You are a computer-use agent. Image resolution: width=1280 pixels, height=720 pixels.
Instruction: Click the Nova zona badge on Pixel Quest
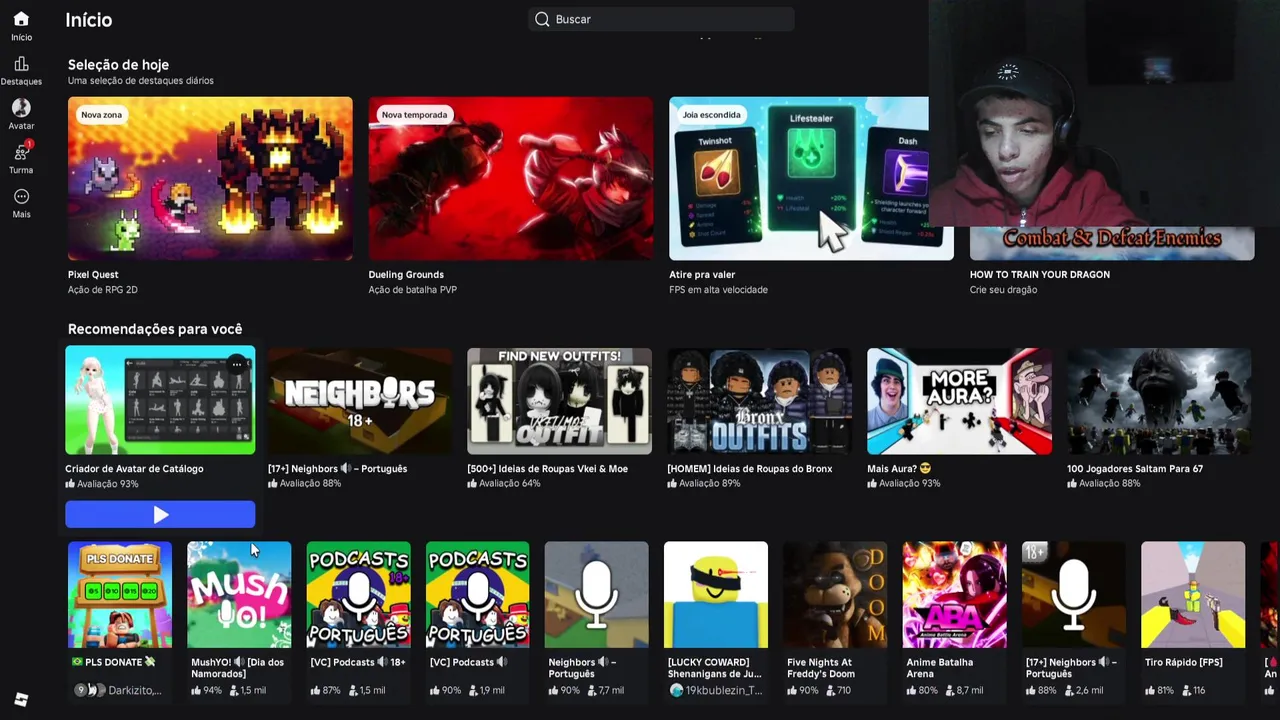(101, 115)
